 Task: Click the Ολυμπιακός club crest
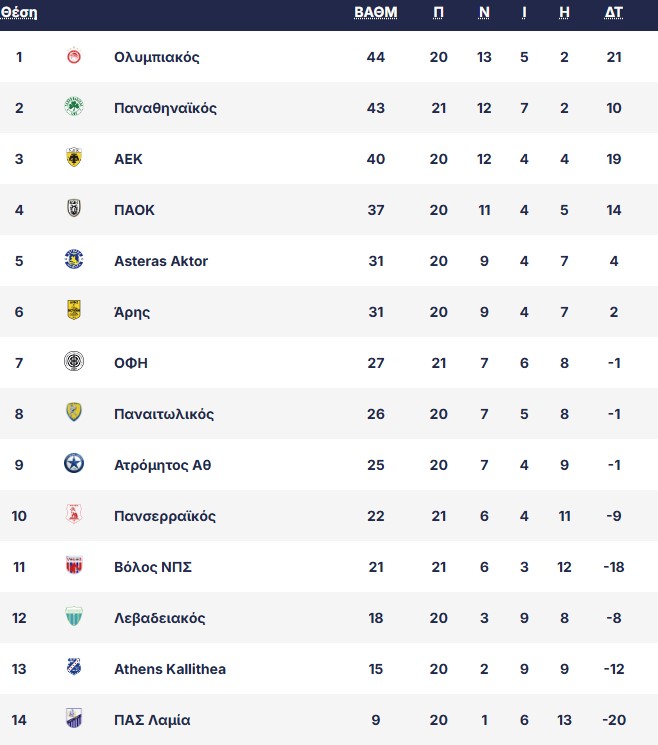coord(74,57)
